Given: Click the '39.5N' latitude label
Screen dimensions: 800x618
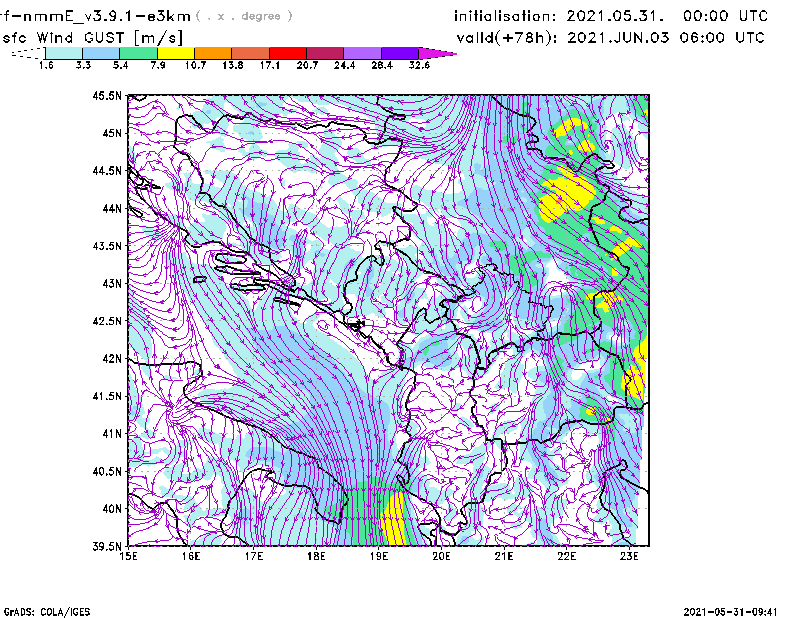Looking at the screenshot, I should 107,547.
